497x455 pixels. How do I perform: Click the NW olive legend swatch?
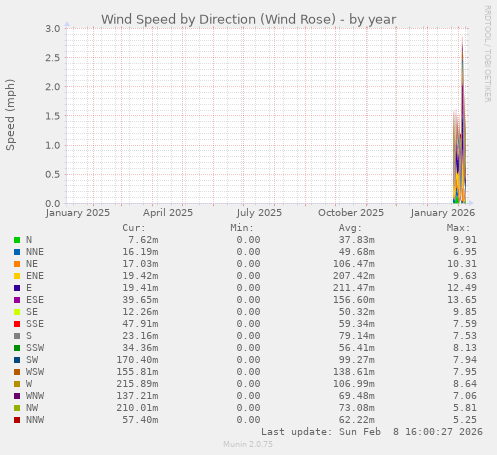[17, 408]
